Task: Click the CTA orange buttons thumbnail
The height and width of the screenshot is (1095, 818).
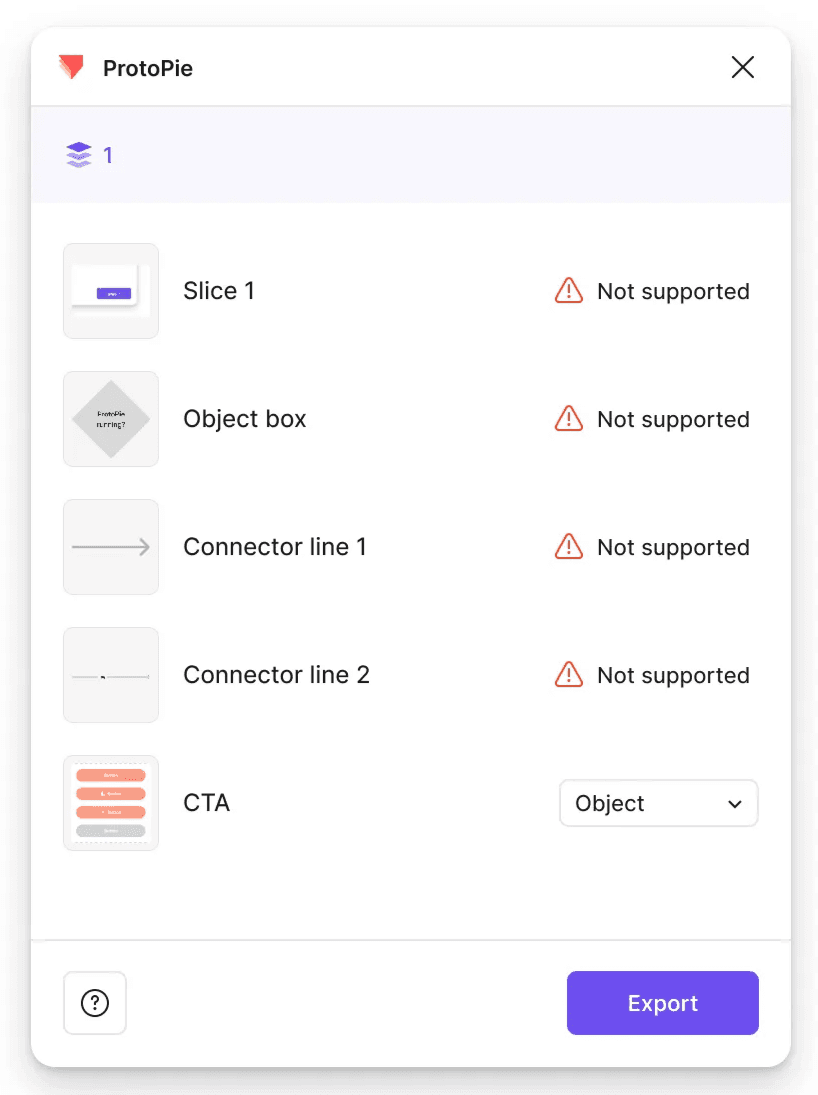Action: click(x=110, y=803)
